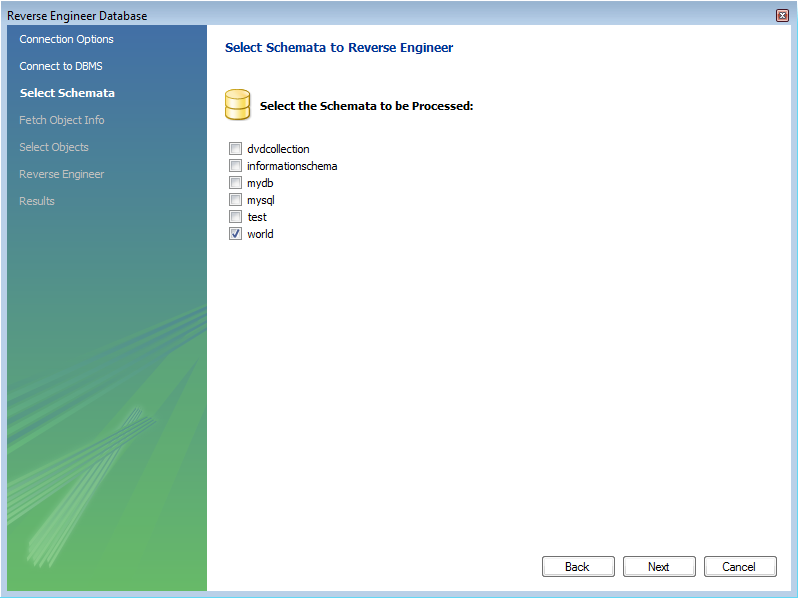Choose the Reverse Engineer sidebar step

61,174
